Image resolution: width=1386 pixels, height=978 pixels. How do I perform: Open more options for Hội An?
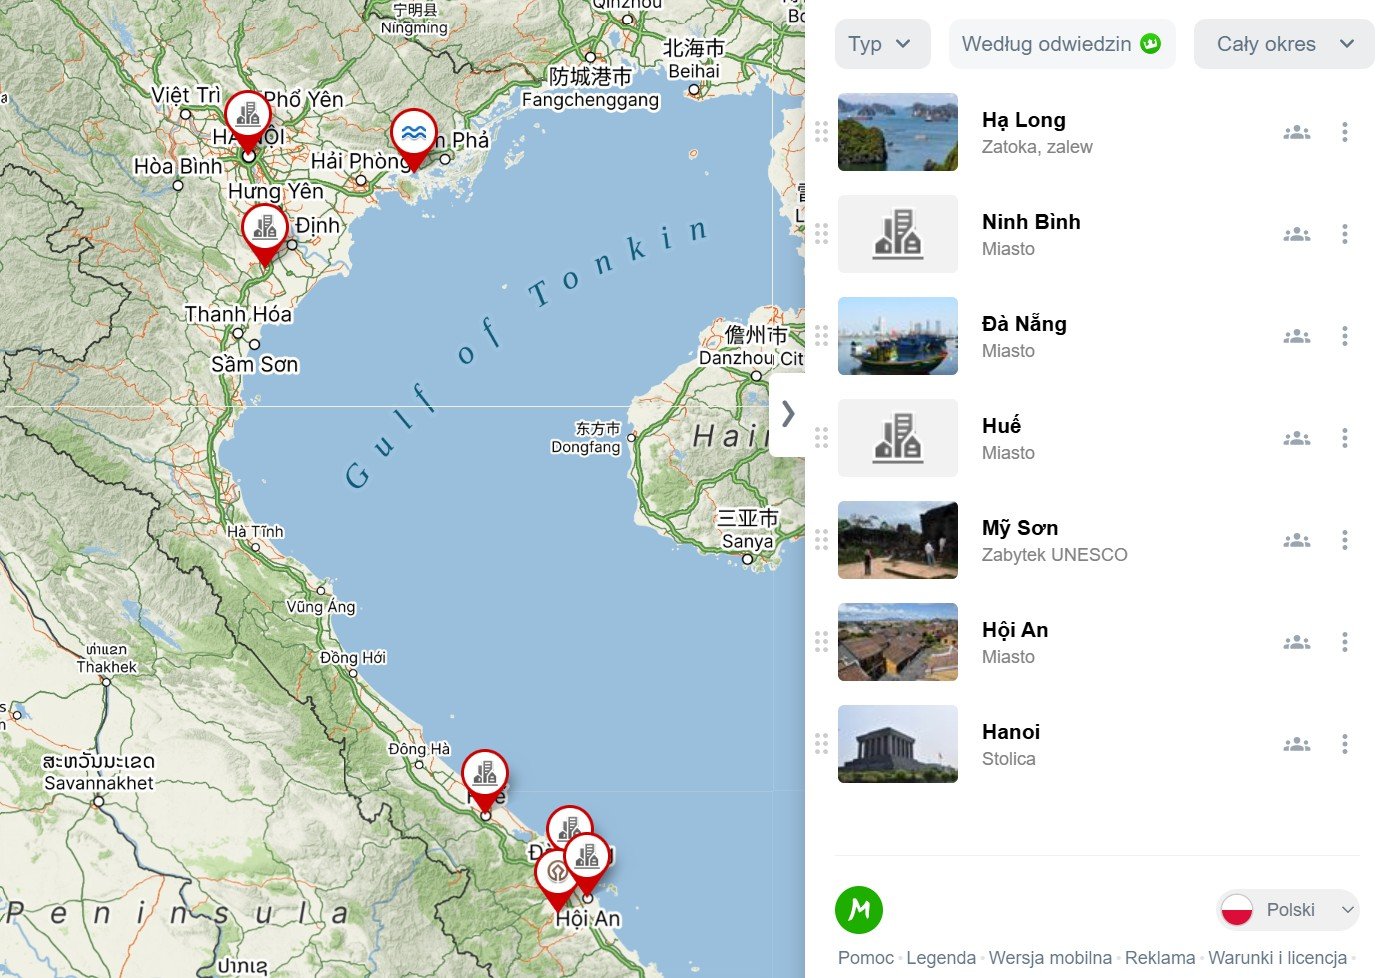[x=1344, y=642]
